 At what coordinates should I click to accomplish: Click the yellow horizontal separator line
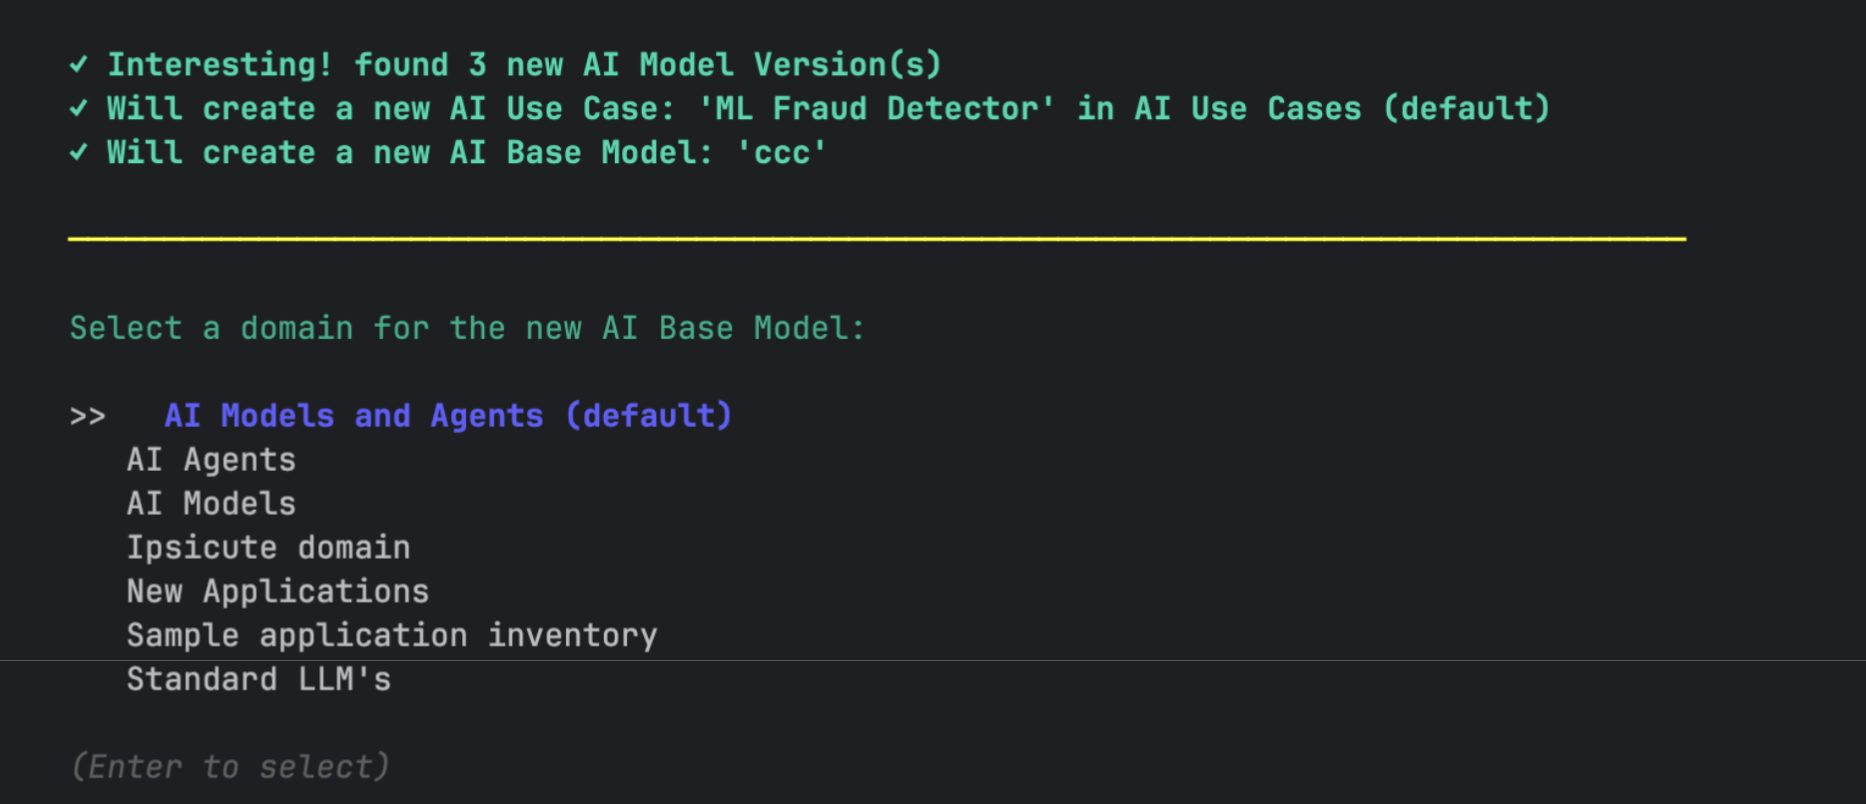(x=876, y=239)
